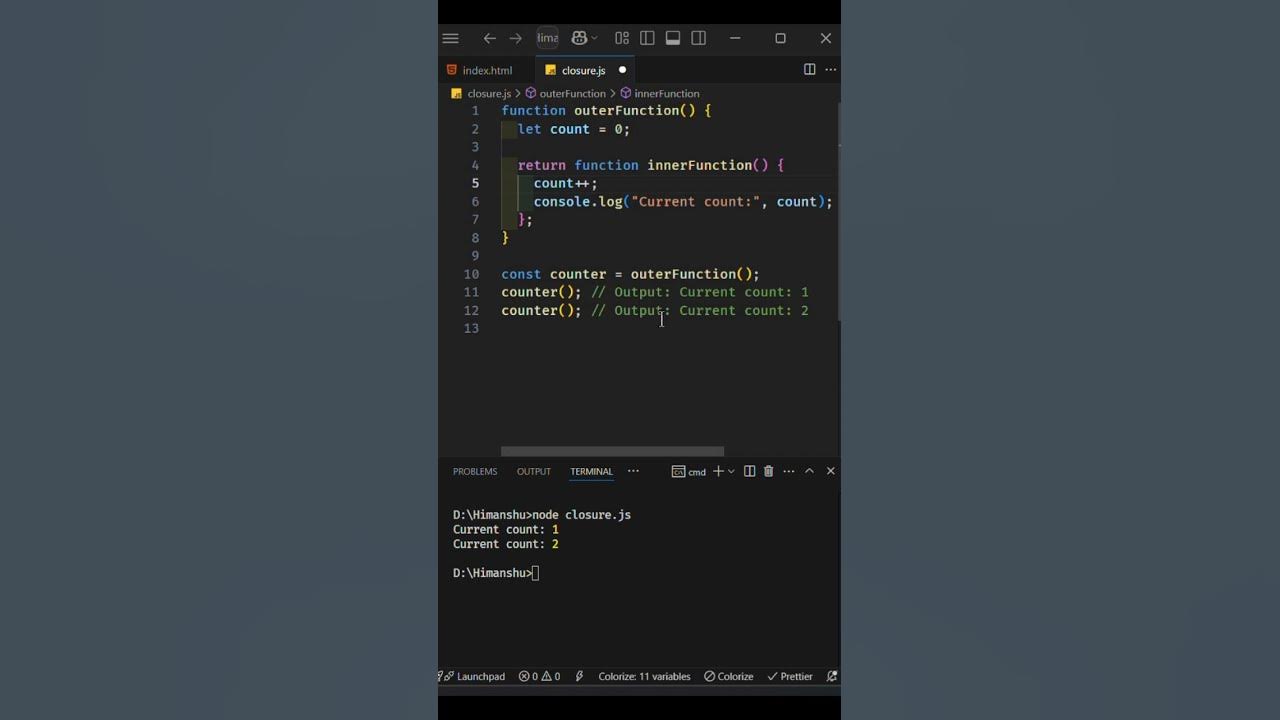Image resolution: width=1280 pixels, height=720 pixels.
Task: Select the closure.js editor tab
Action: [x=583, y=70]
